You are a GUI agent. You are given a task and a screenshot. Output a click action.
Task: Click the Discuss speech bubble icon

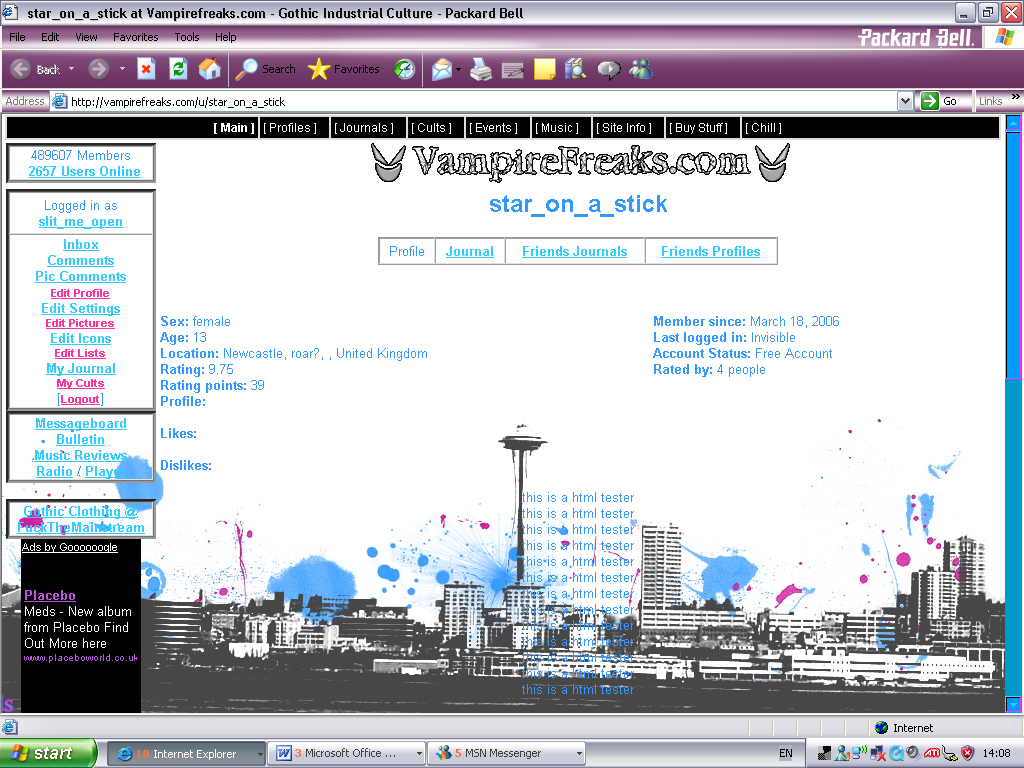pos(609,69)
